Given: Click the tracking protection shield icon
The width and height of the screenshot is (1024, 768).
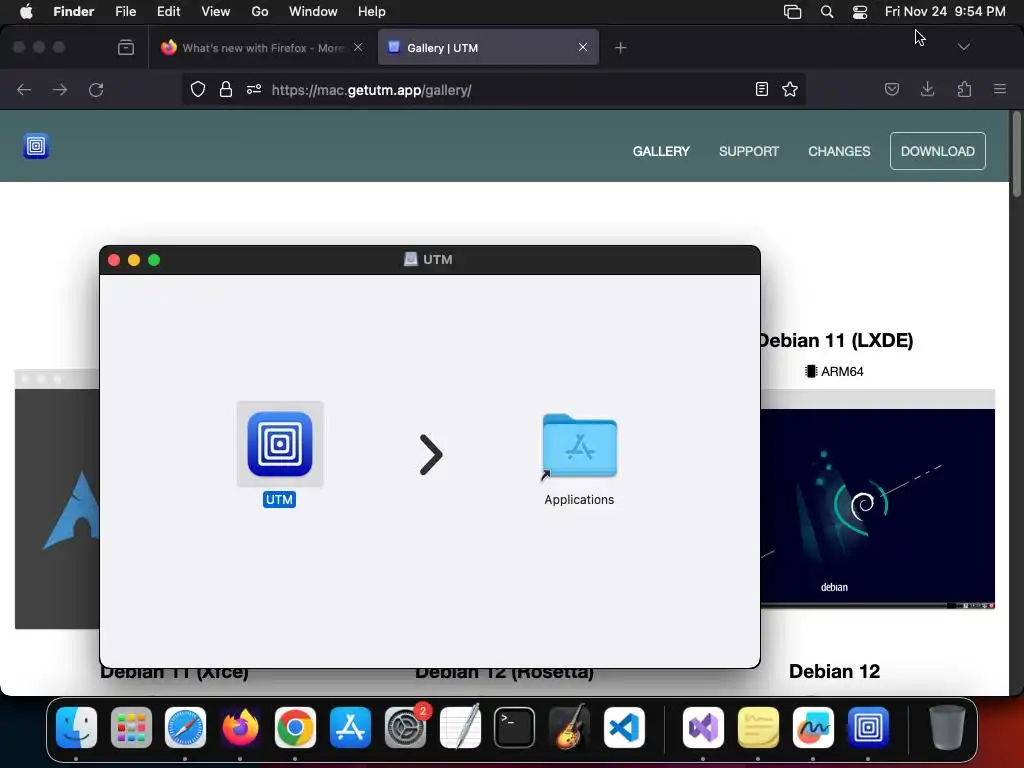Looking at the screenshot, I should tap(198, 89).
